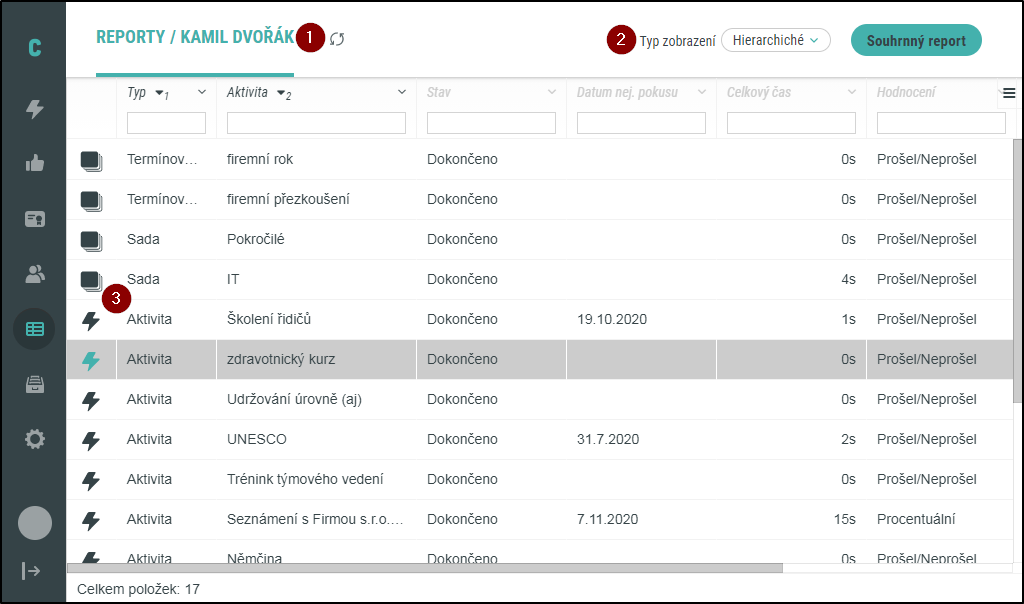1024x604 pixels.
Task: Click the Hodnocení column filter field
Action: 941,123
